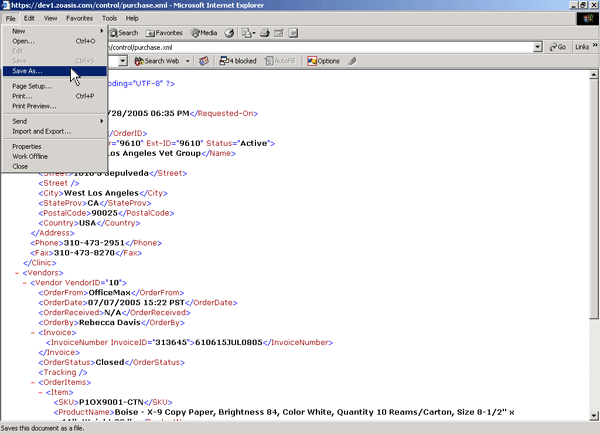Click the Mail toolbar icon
Image resolution: width=600 pixels, height=434 pixels.
pos(248,33)
